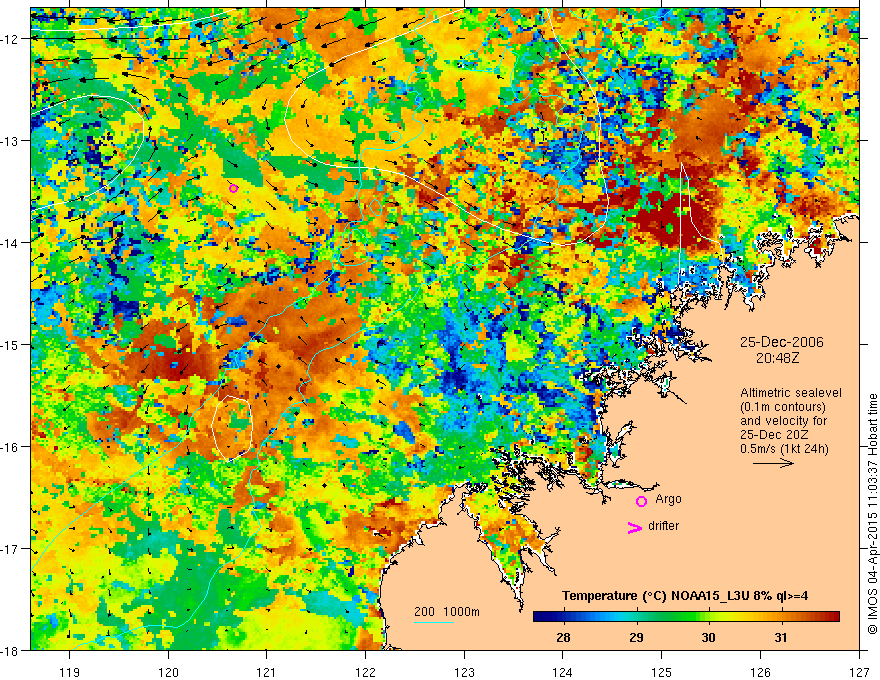The height and width of the screenshot is (680, 880).
Task: Click the -14 latitude axis label
Action: point(11,243)
